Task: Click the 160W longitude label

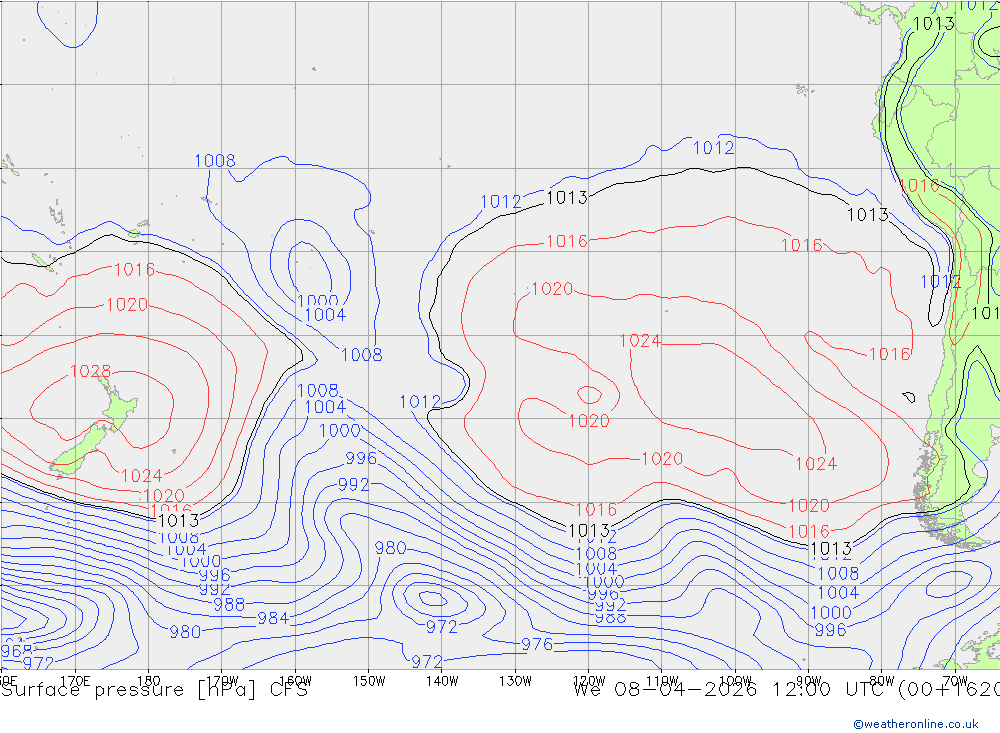Action: coord(295,681)
